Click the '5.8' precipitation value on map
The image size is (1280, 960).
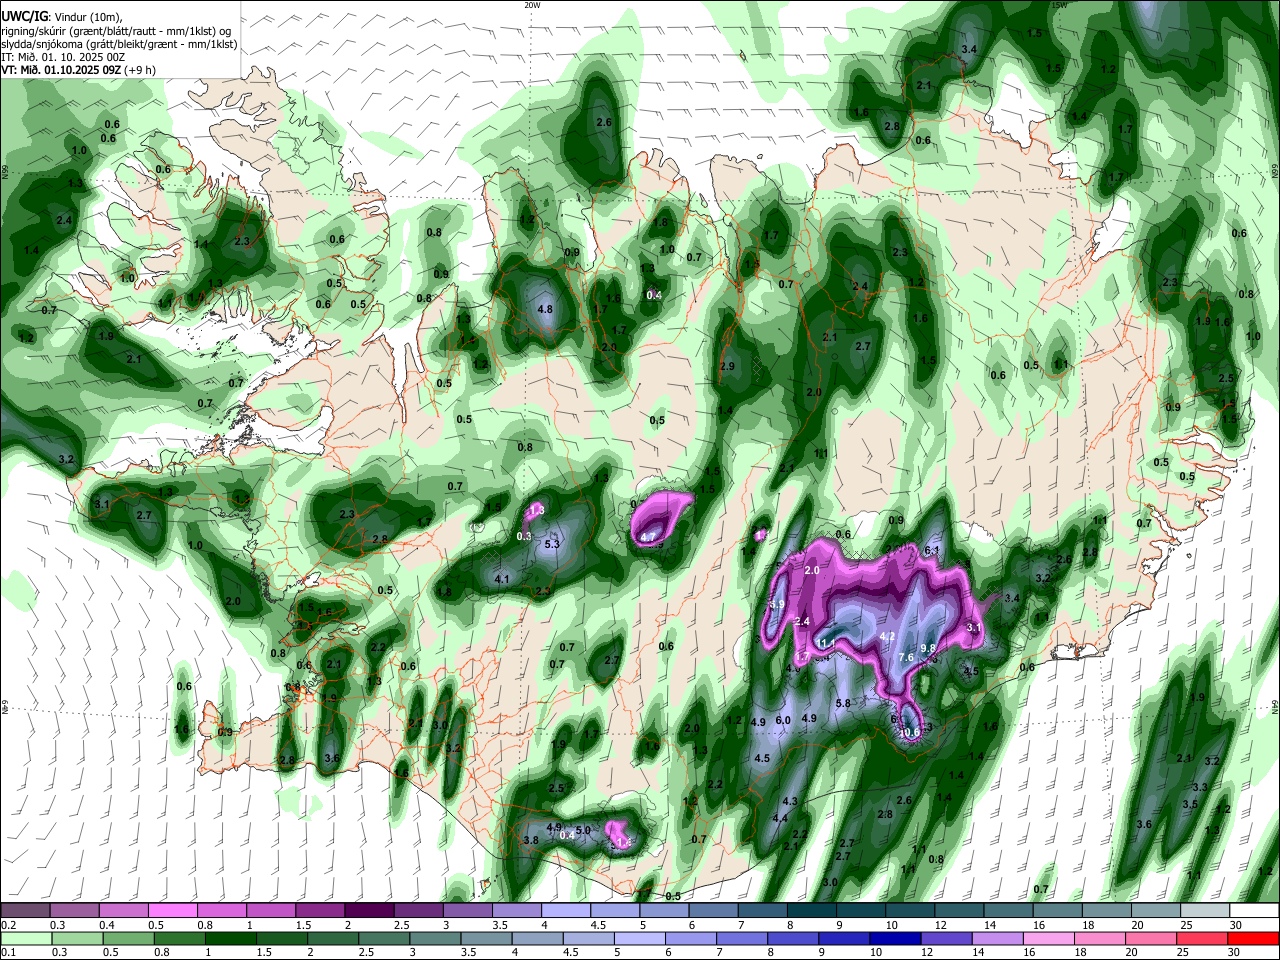click(843, 703)
